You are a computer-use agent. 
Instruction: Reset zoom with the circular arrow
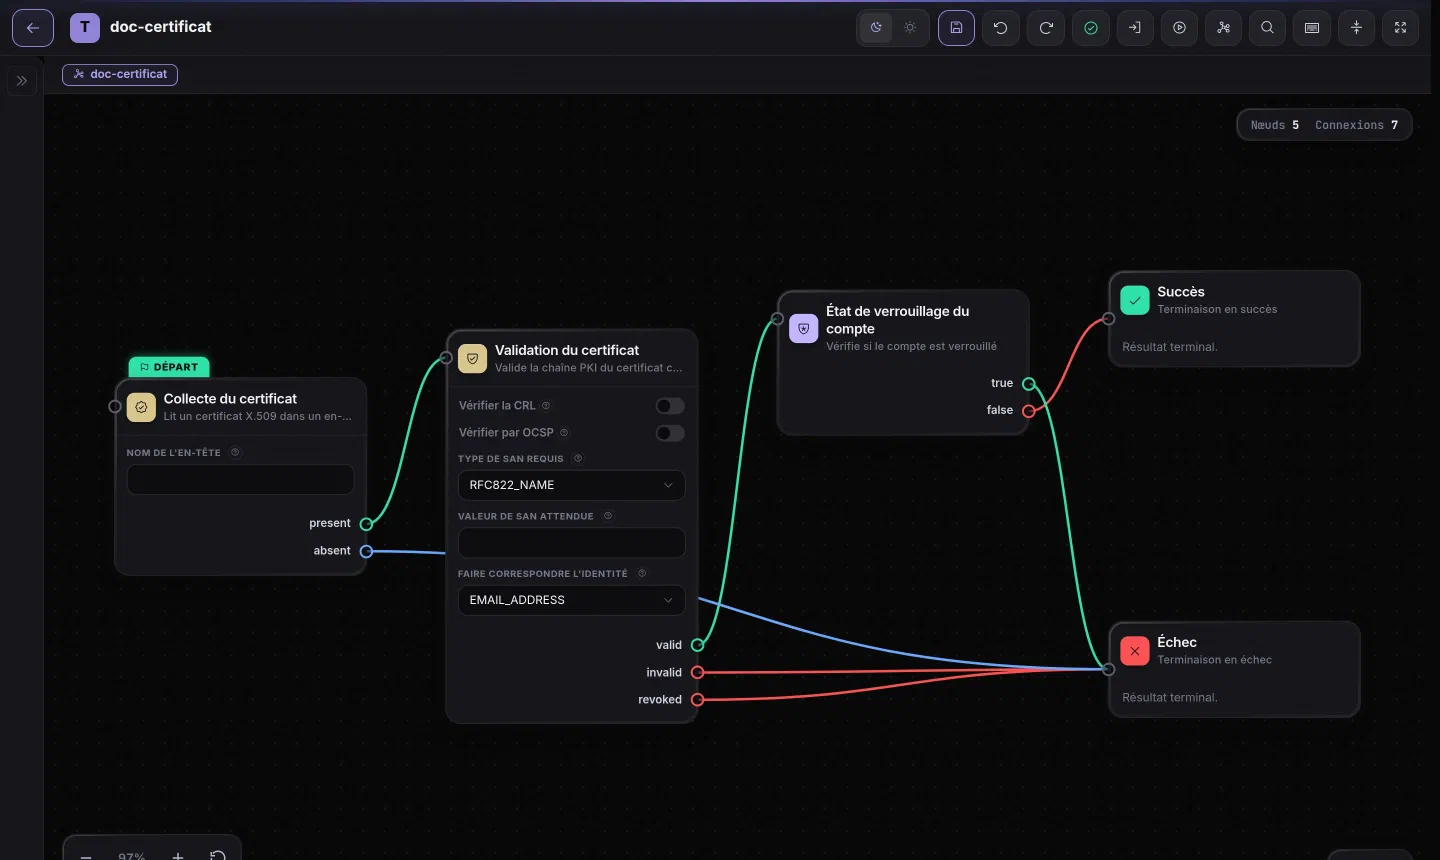click(x=218, y=855)
